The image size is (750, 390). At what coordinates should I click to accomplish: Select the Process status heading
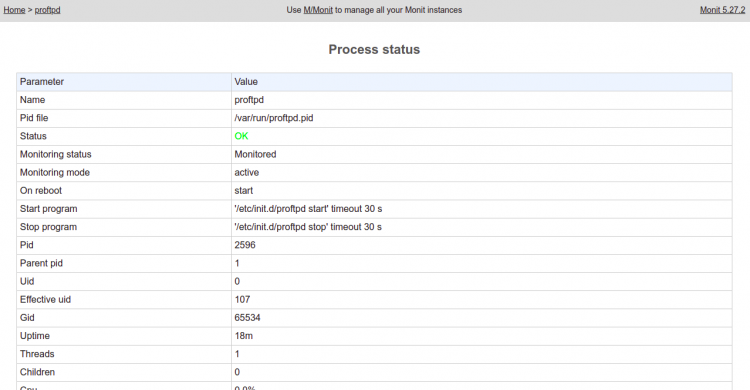tap(374, 49)
